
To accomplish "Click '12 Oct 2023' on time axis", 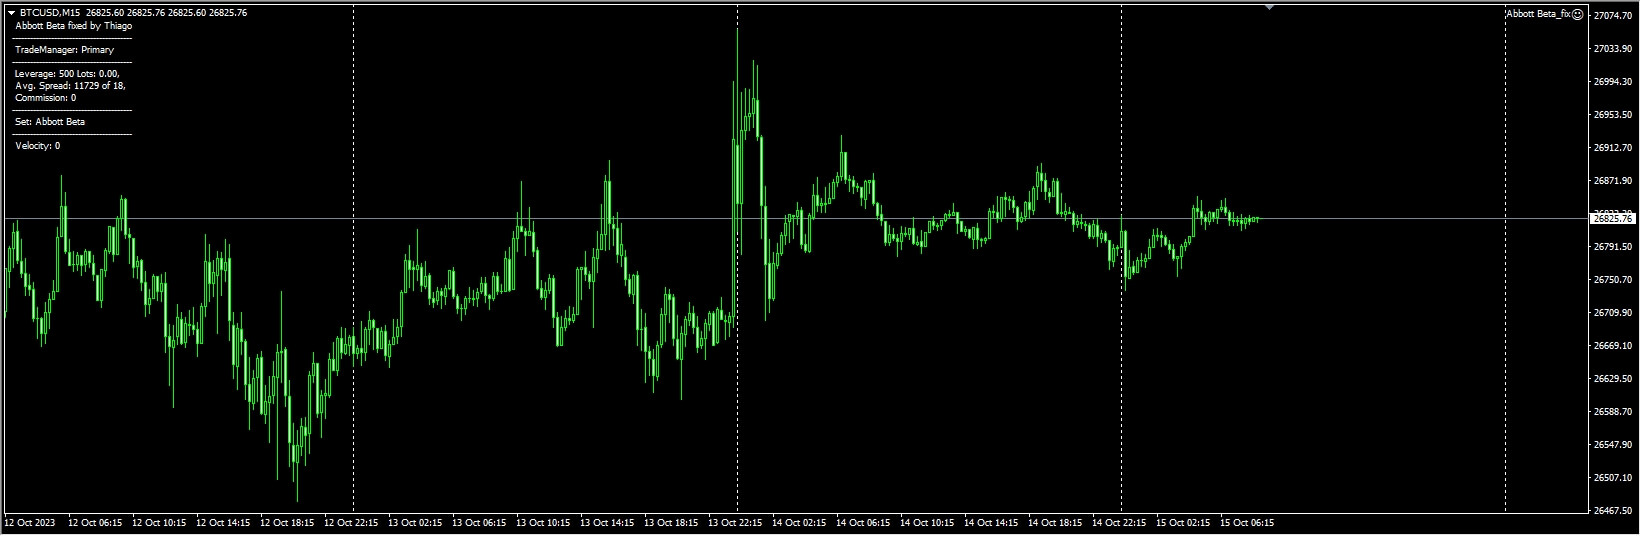I will coord(30,522).
